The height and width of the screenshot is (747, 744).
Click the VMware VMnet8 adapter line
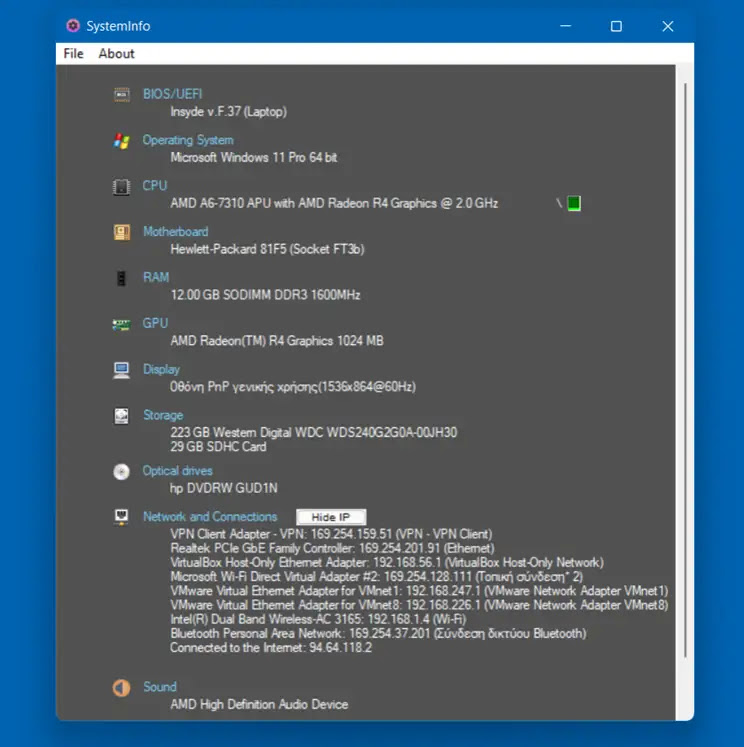click(419, 605)
